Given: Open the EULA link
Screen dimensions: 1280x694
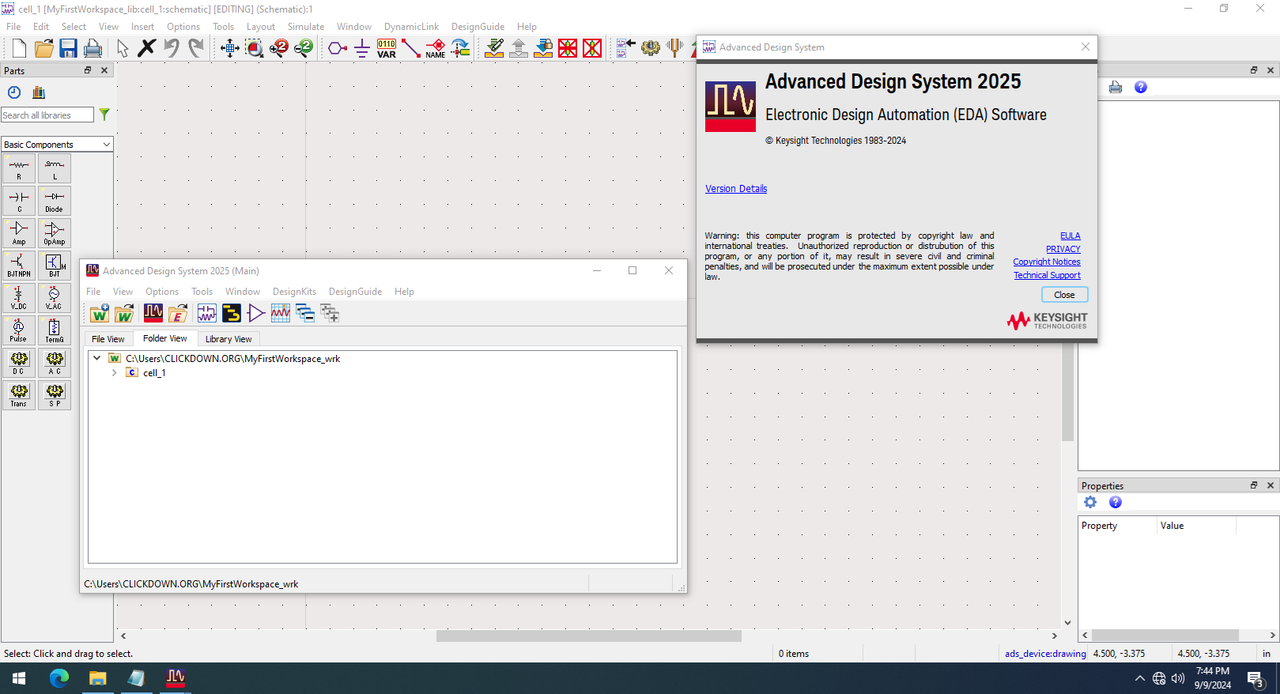Looking at the screenshot, I should point(1070,236).
